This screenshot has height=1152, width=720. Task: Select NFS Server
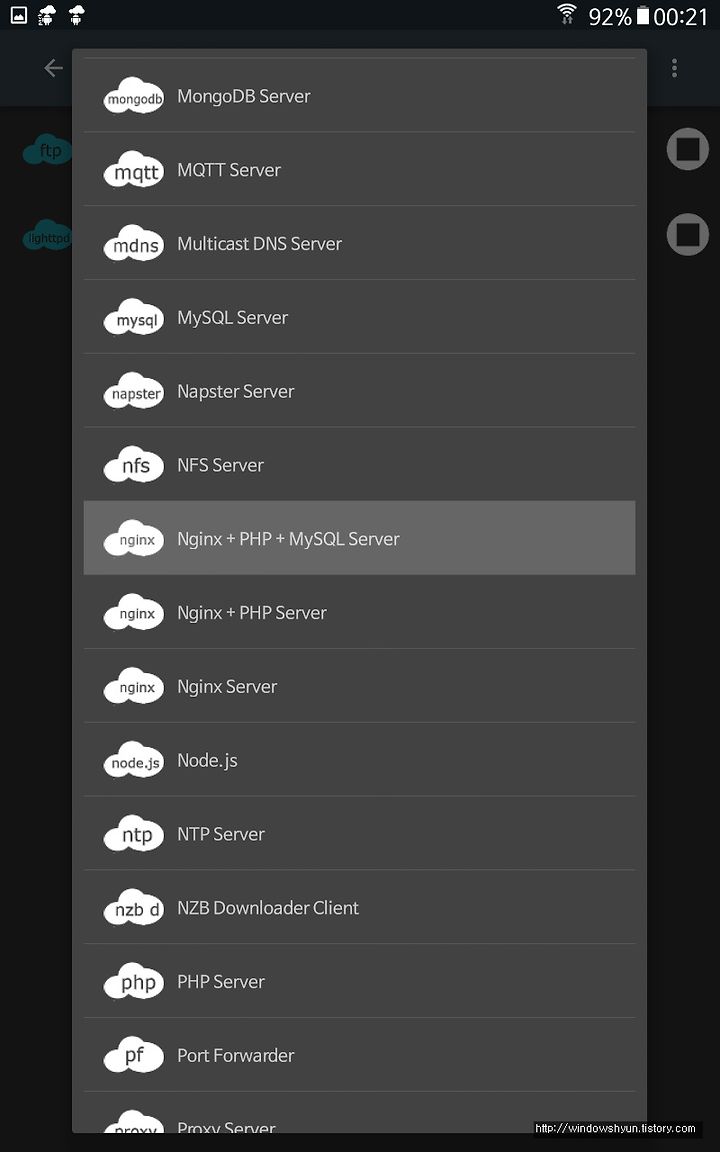(359, 465)
